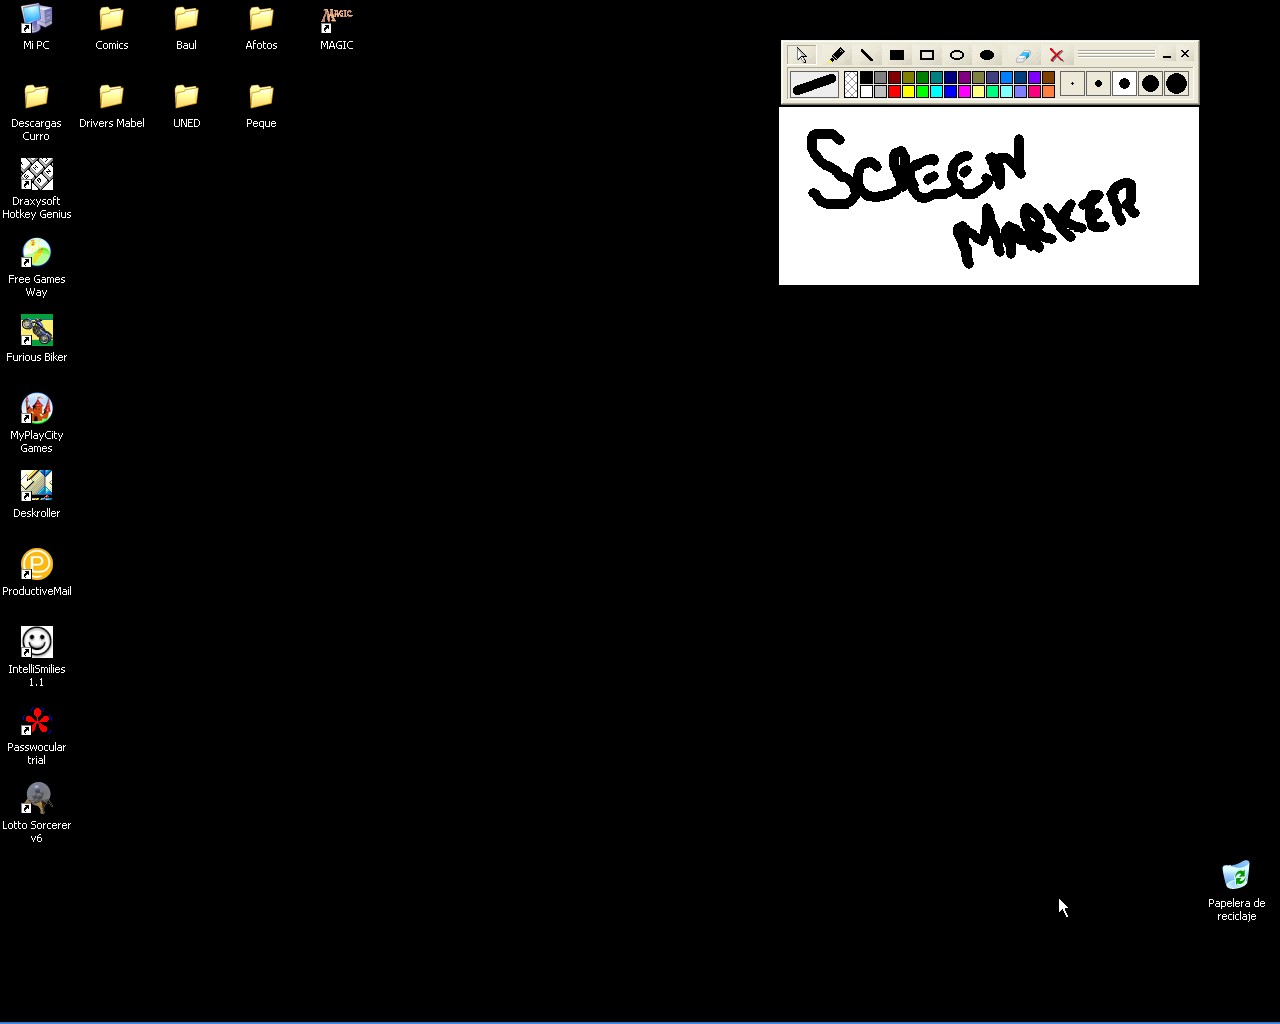This screenshot has height=1024, width=1280.
Task: Select the Peque folder
Action: [261, 106]
